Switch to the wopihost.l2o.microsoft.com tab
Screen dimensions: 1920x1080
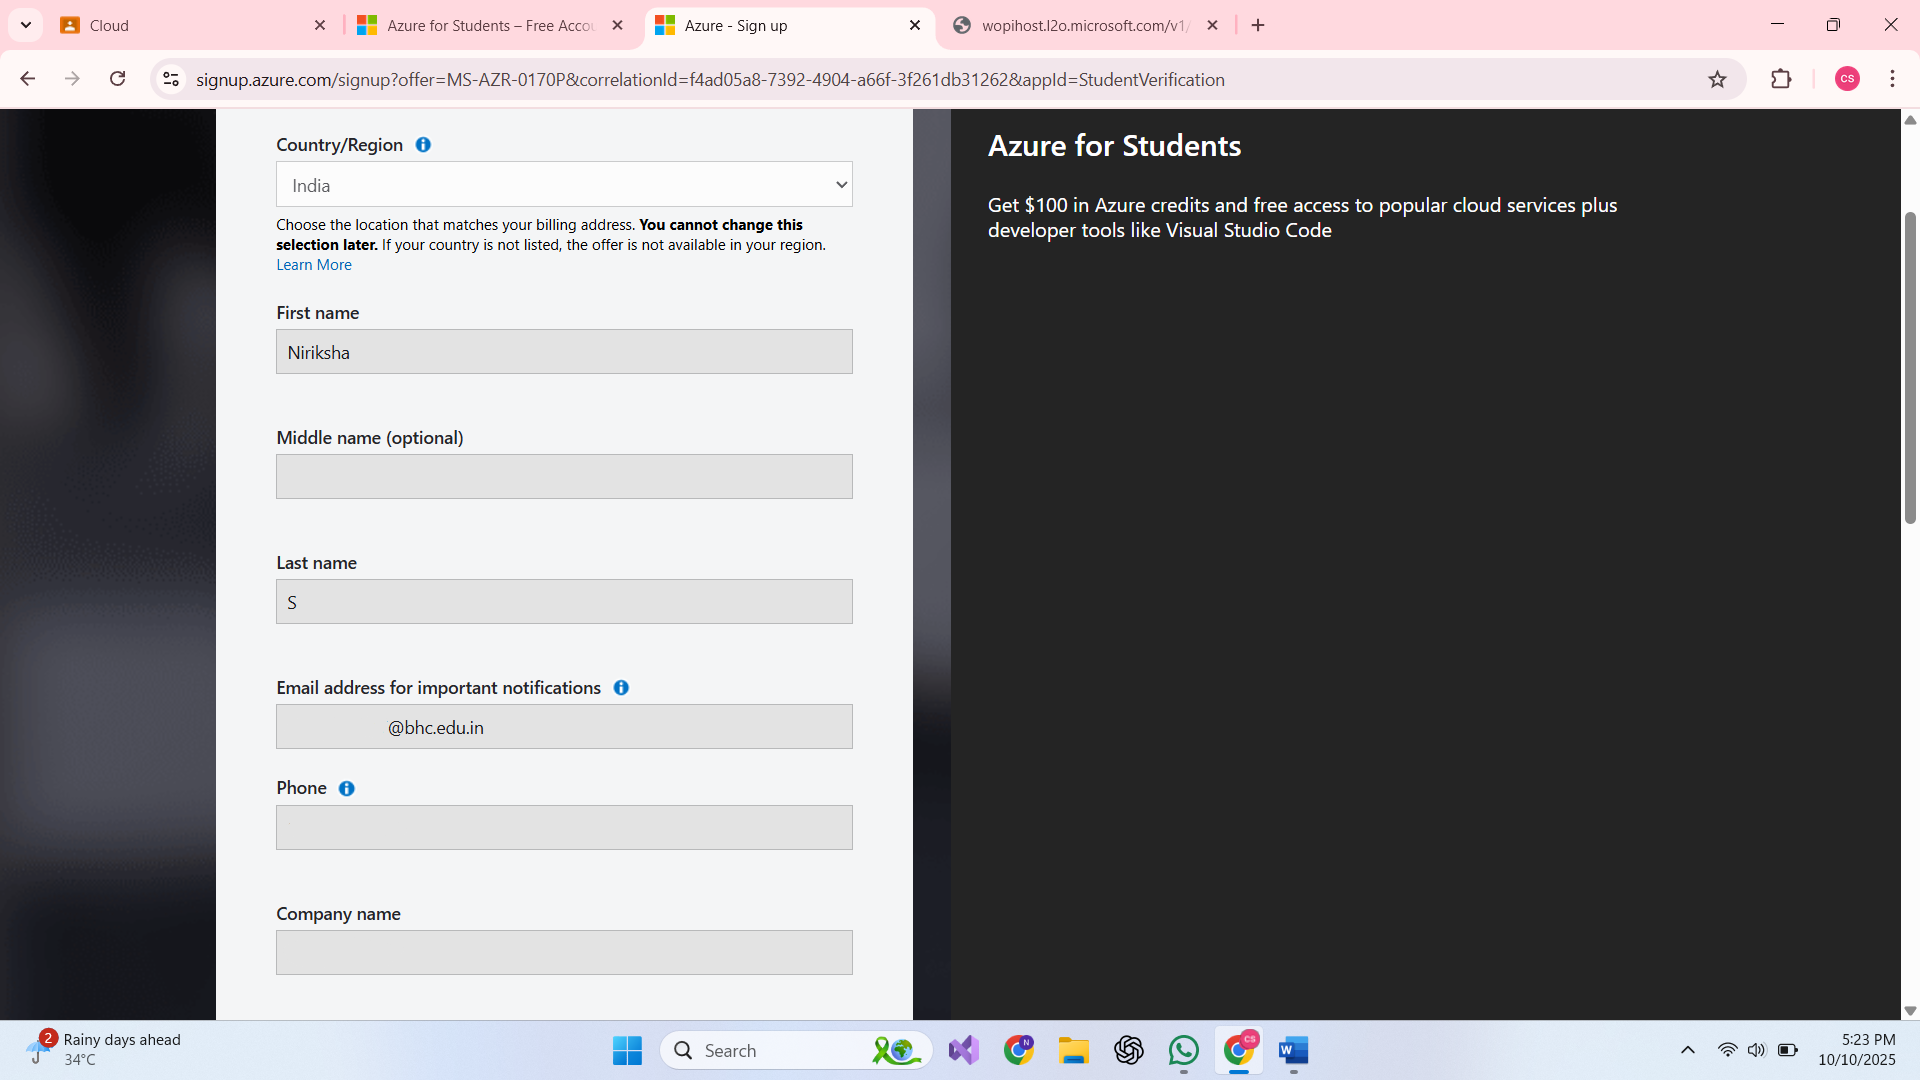(1085, 25)
